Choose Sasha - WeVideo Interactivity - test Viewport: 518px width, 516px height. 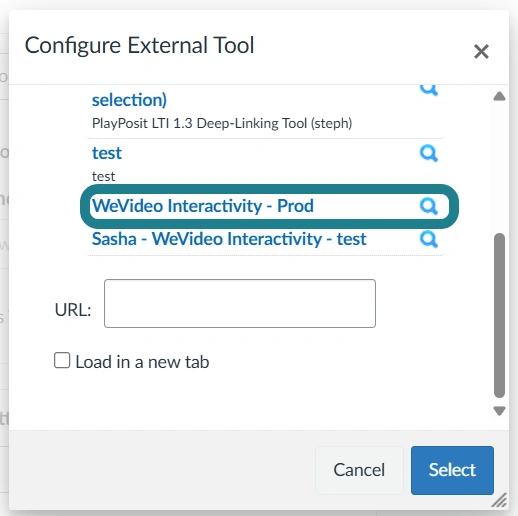229,239
